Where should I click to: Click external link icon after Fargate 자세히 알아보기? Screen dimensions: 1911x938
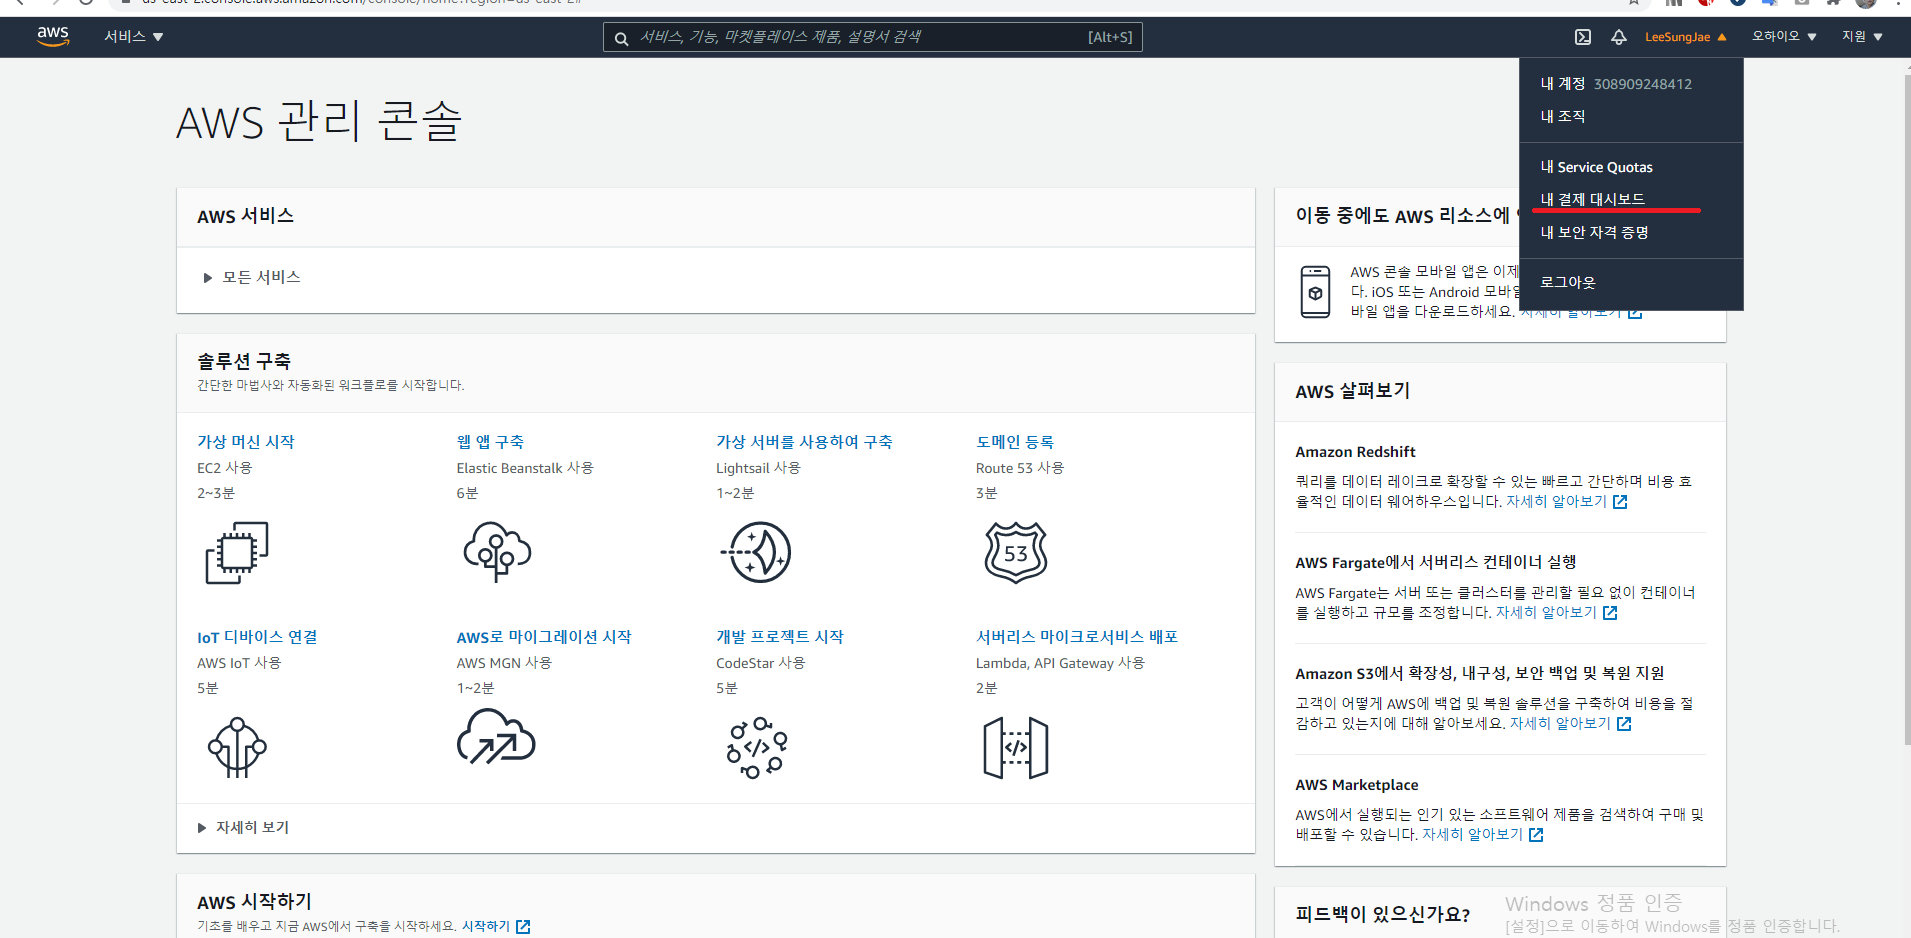1610,613
